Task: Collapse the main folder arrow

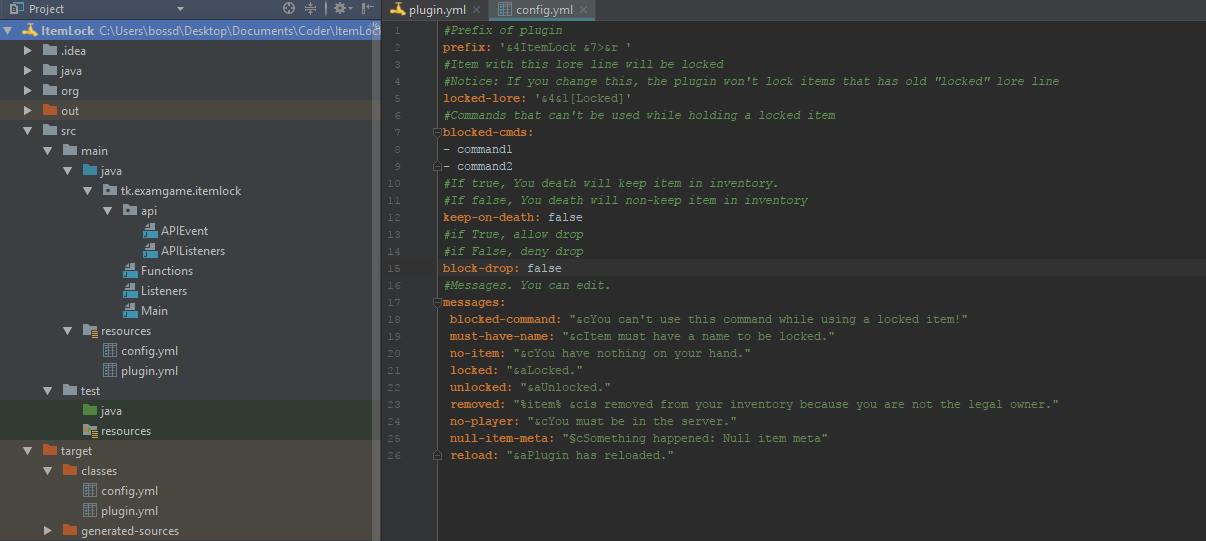Action: [x=48, y=151]
